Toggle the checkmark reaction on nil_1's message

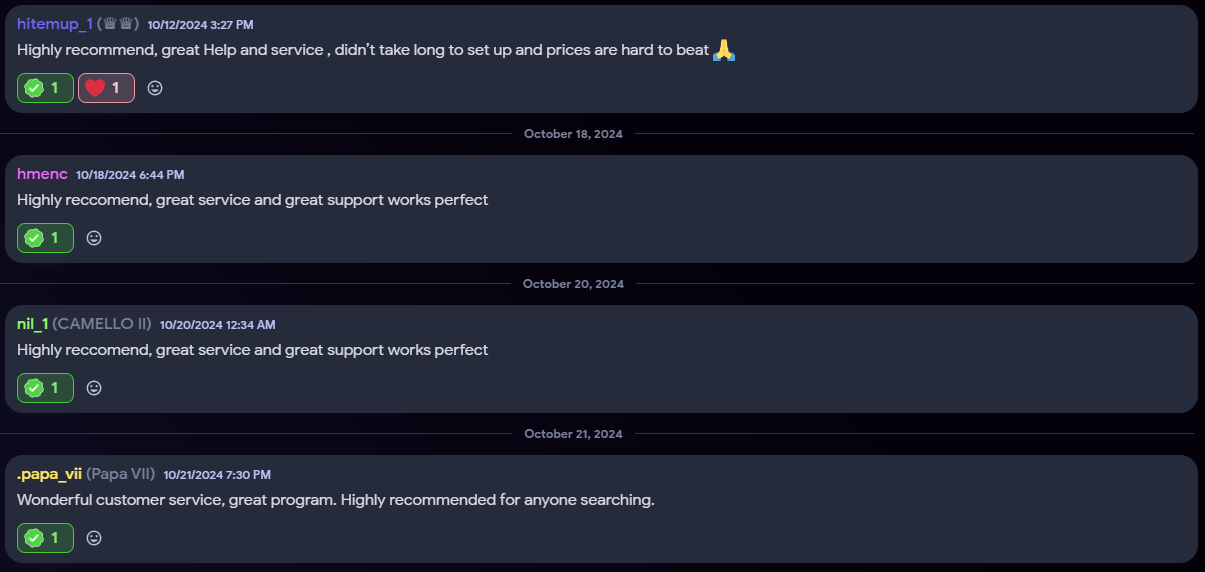pyautogui.click(x=45, y=388)
